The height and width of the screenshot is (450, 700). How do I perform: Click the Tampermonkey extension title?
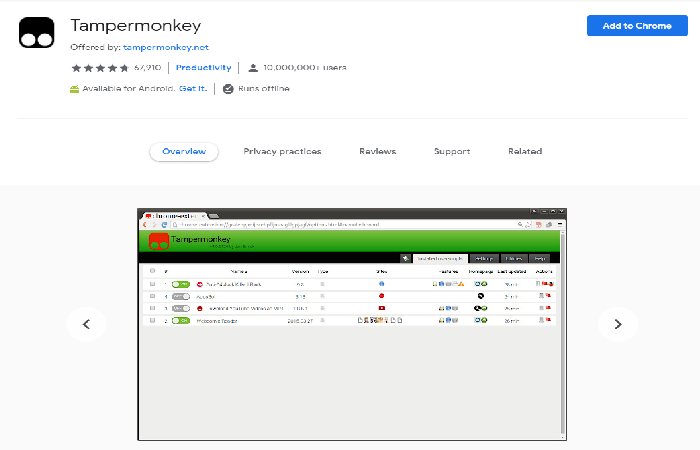click(x=136, y=25)
